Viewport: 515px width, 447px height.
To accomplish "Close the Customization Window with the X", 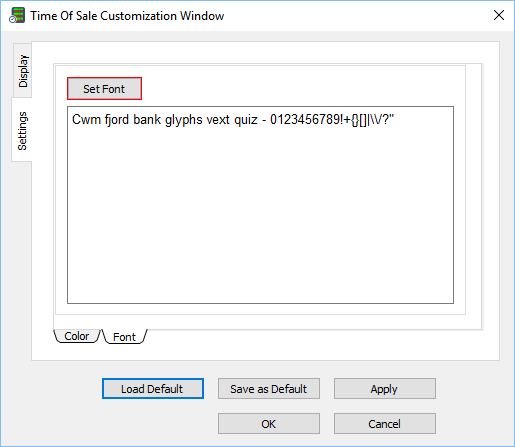I will click(499, 15).
